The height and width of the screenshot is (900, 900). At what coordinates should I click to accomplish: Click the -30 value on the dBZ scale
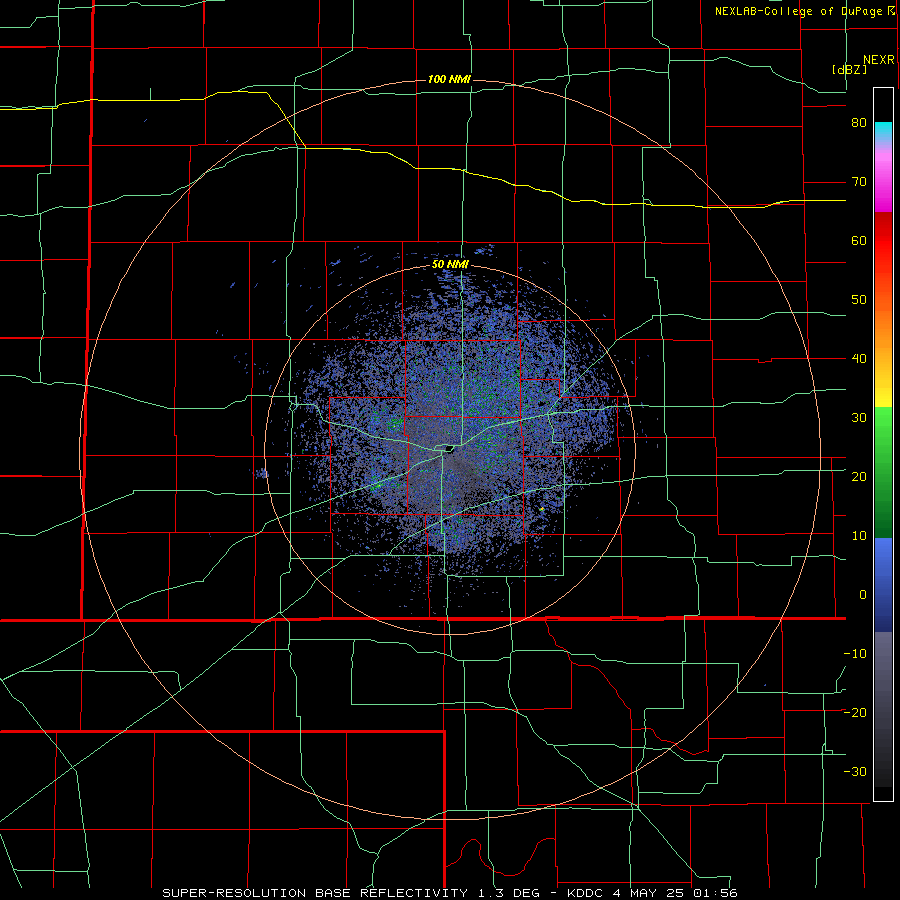855,771
